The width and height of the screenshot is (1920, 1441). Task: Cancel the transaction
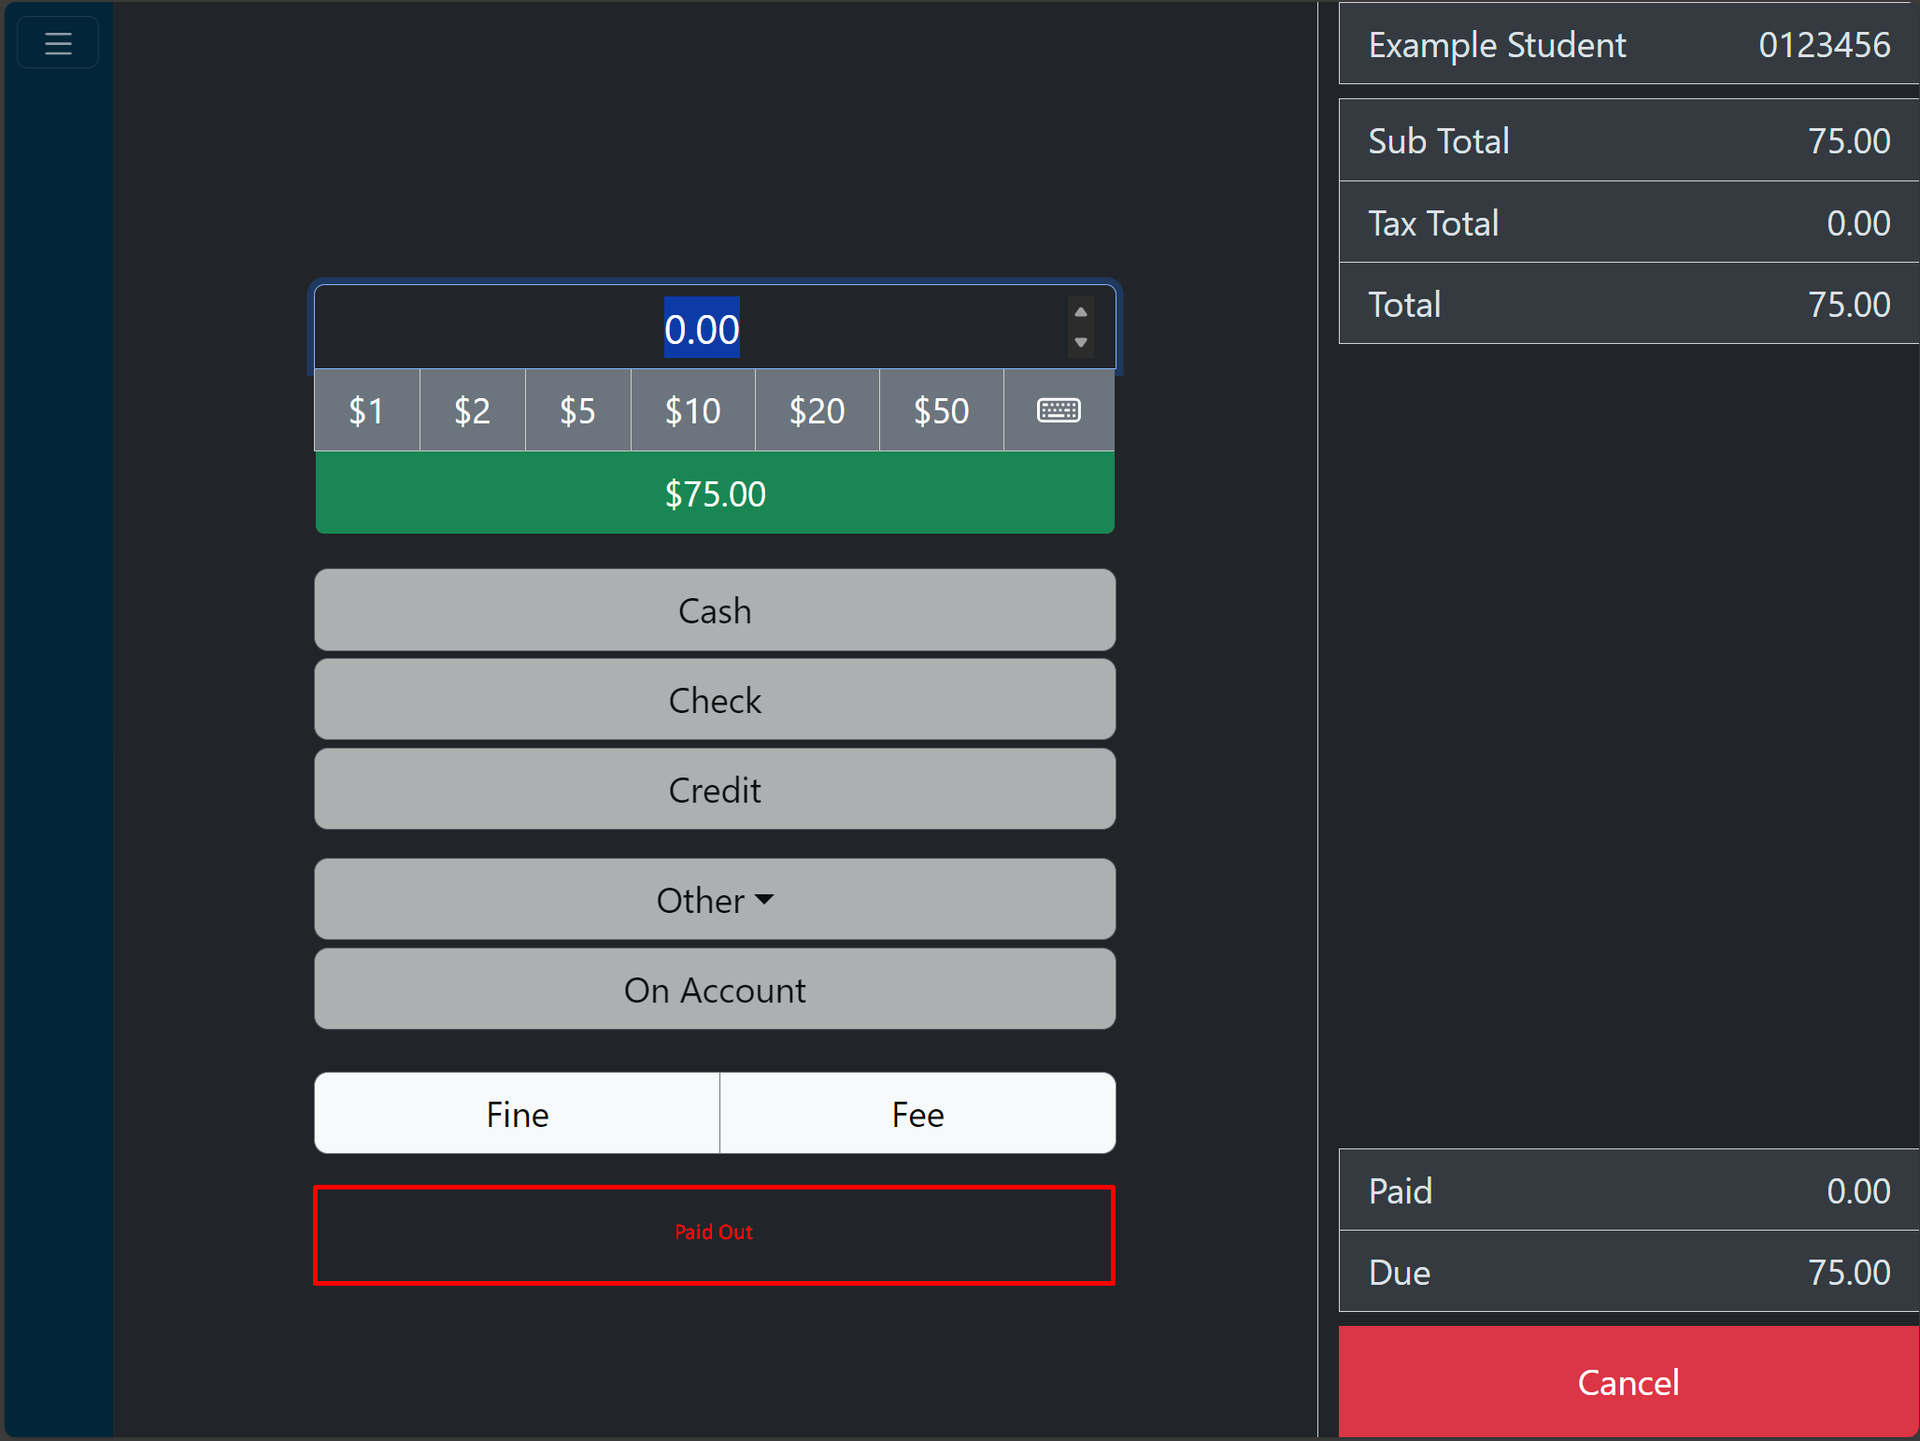(1627, 1382)
